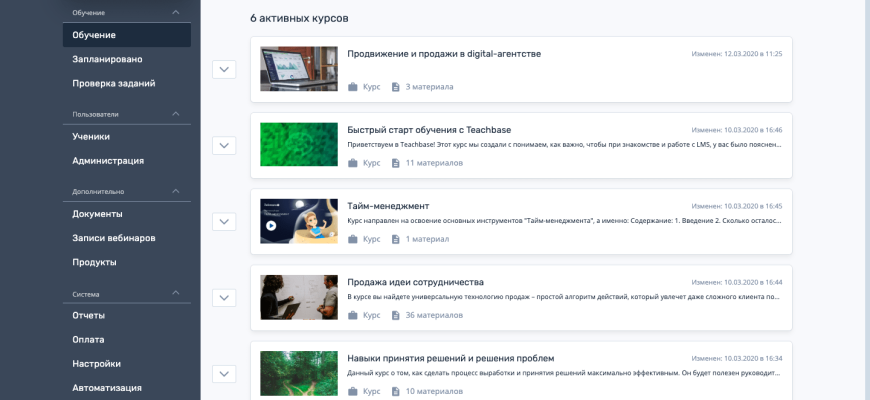Open dropdown beside Тайм-менеджмент course

(224, 221)
